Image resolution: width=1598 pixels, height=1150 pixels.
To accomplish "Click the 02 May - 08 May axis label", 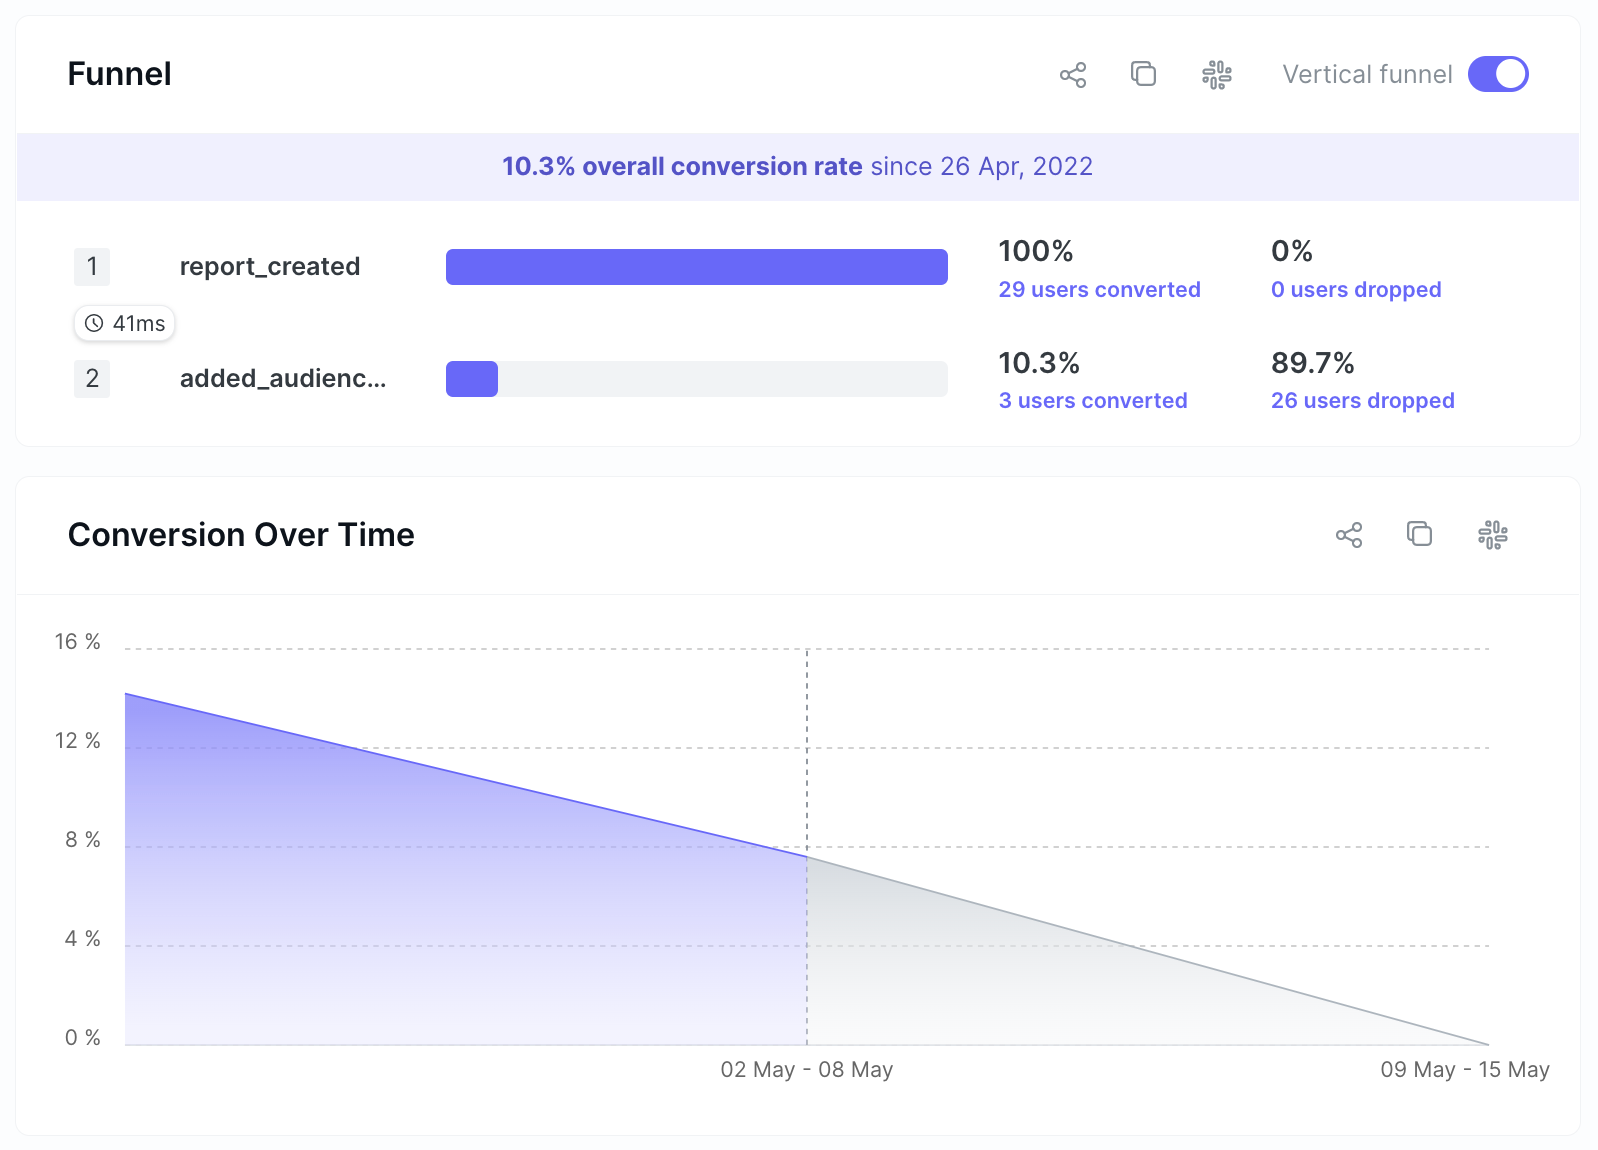I will [x=806, y=1070].
